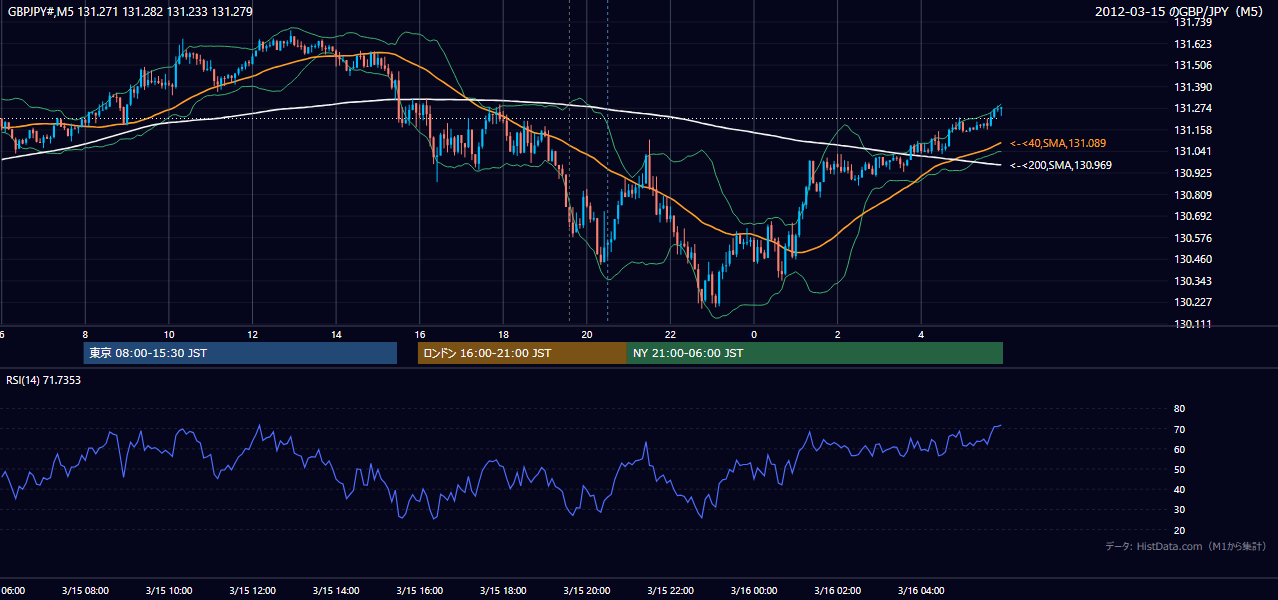Click price level 131.274 on axis
The width and height of the screenshot is (1278, 600).
click(1193, 108)
